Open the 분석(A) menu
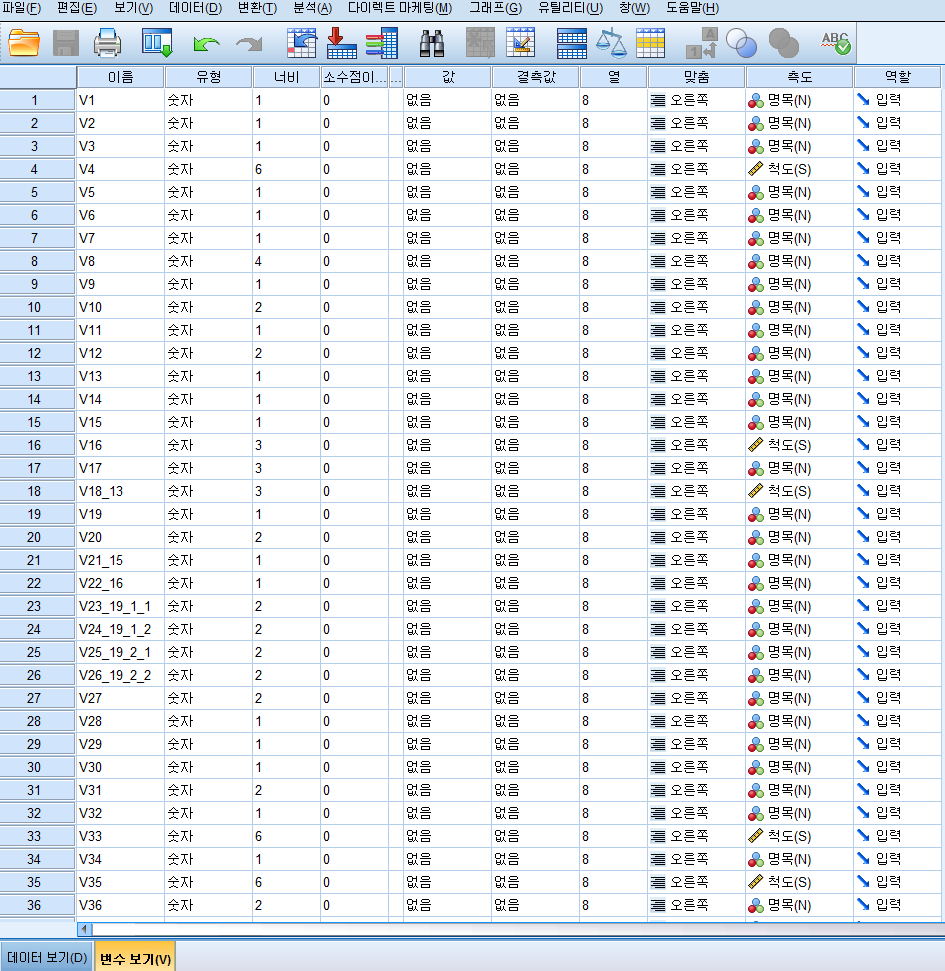This screenshot has height=971, width=945. pos(312,8)
